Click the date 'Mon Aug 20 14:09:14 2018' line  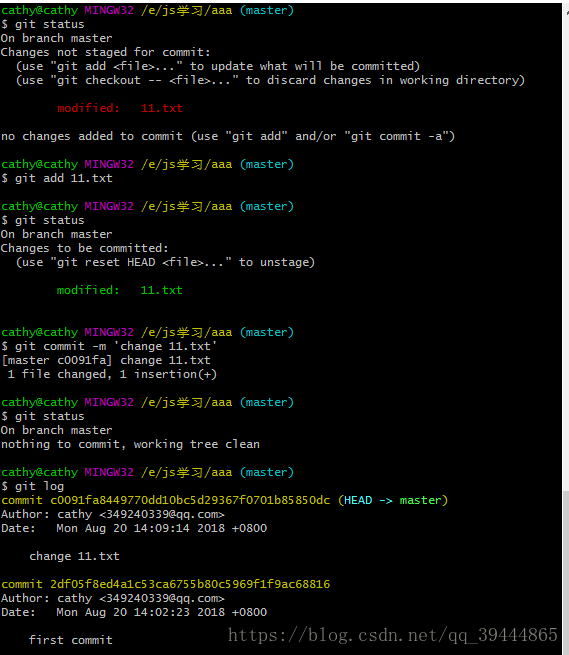click(x=134, y=528)
